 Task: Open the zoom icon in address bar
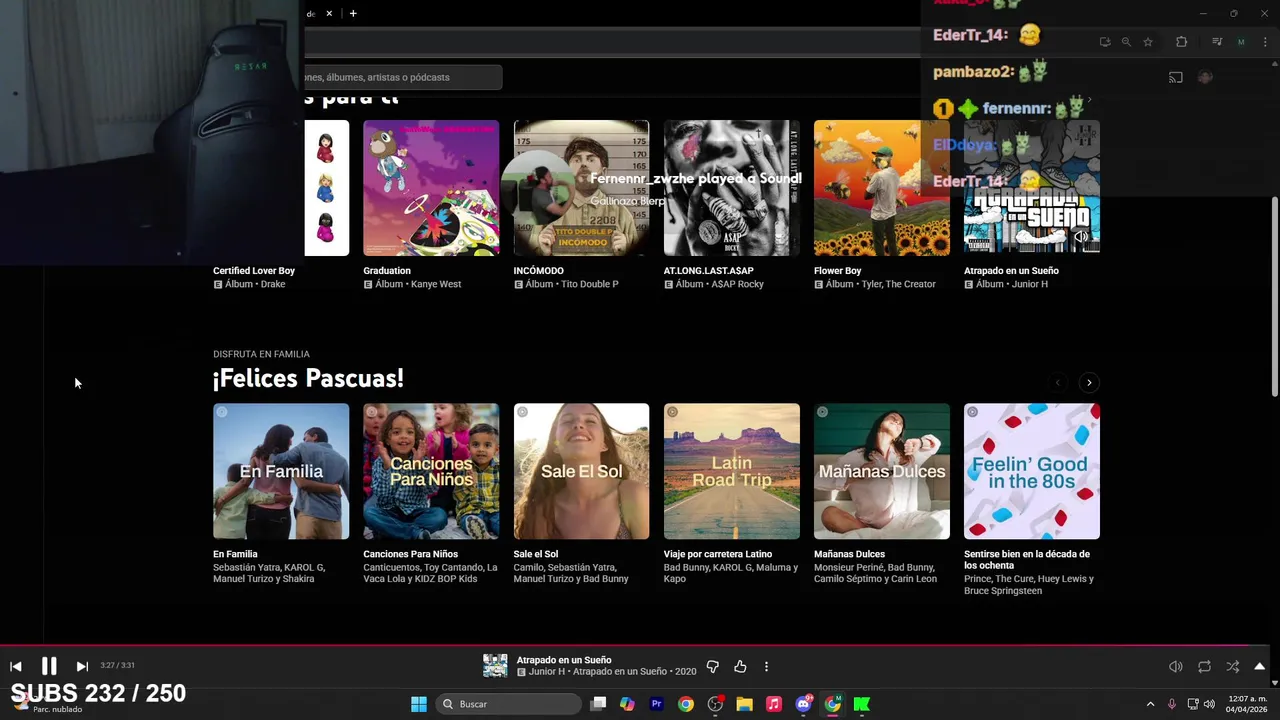point(1126,42)
